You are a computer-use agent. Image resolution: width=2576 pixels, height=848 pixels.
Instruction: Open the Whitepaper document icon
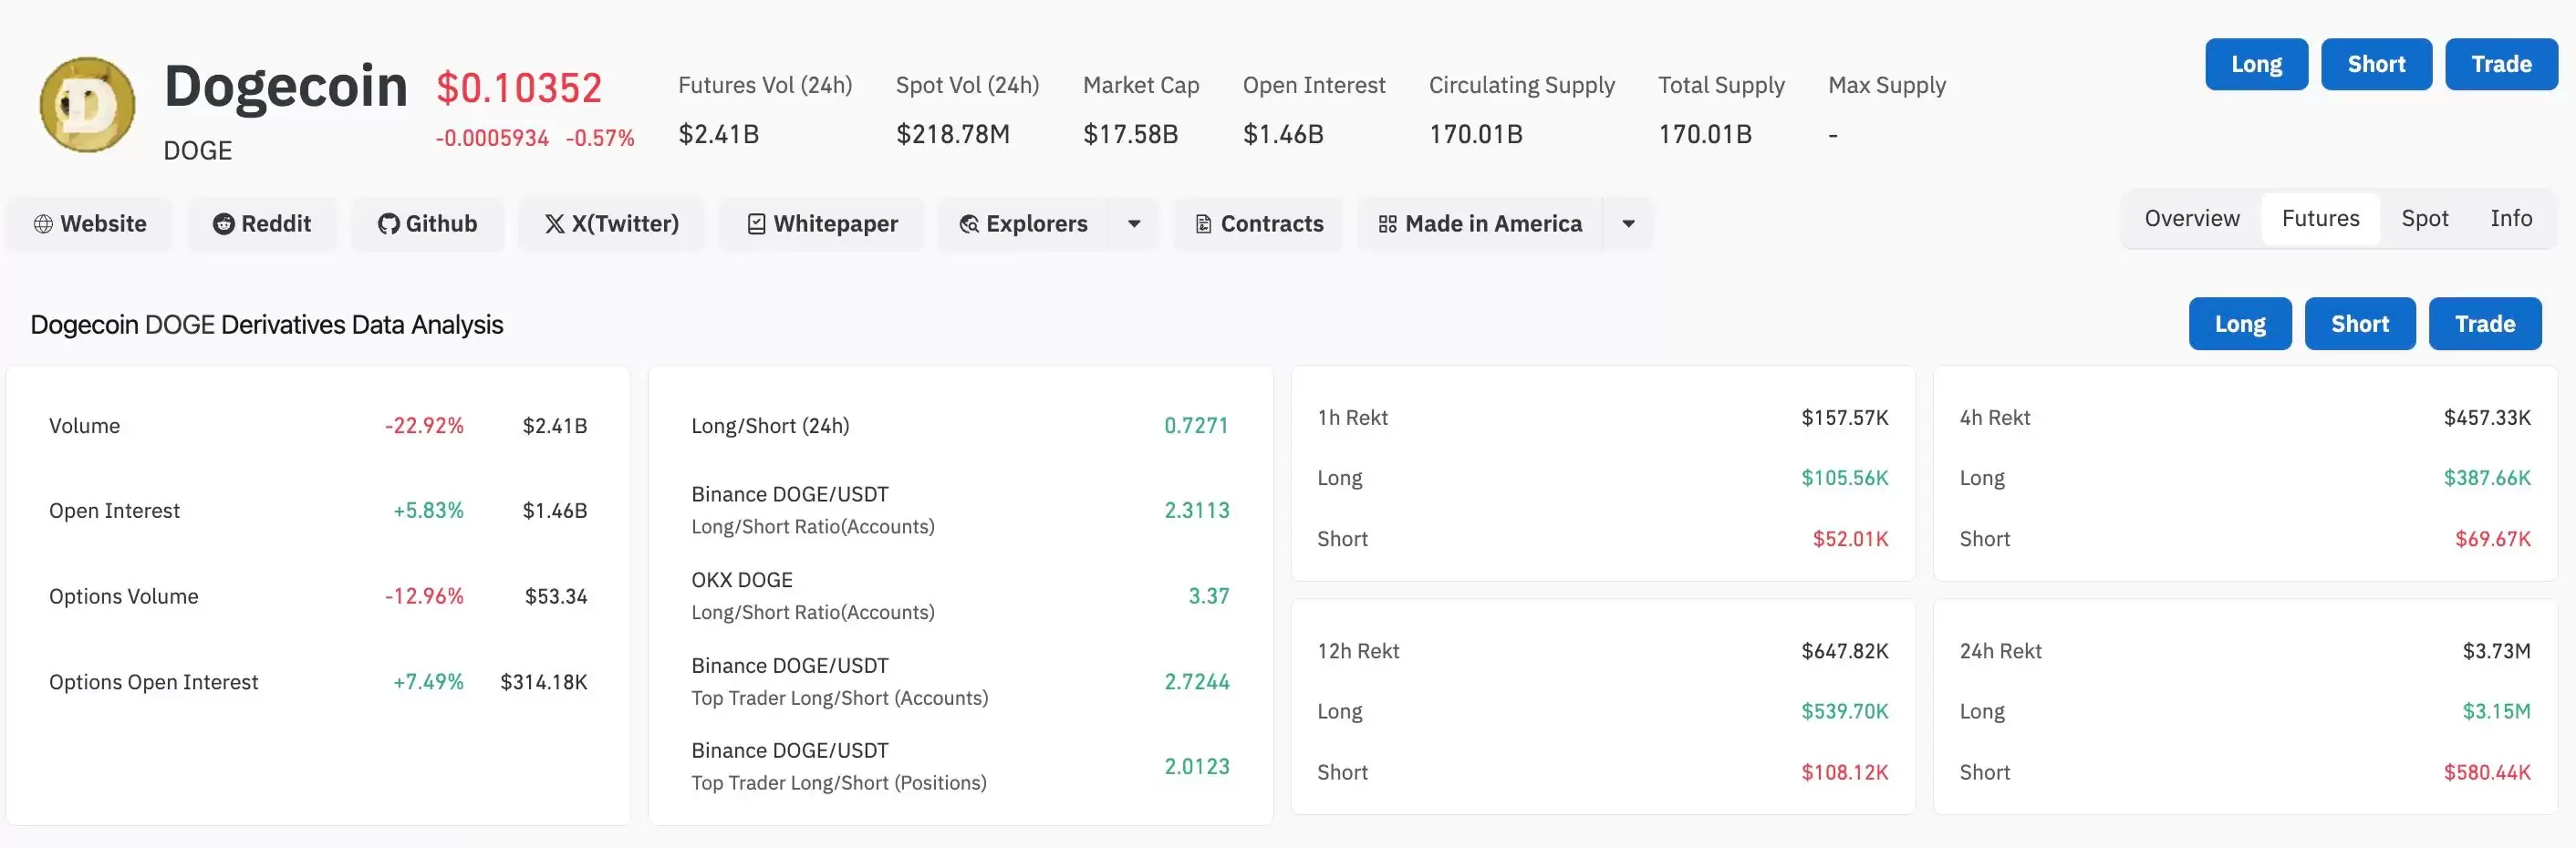(757, 224)
